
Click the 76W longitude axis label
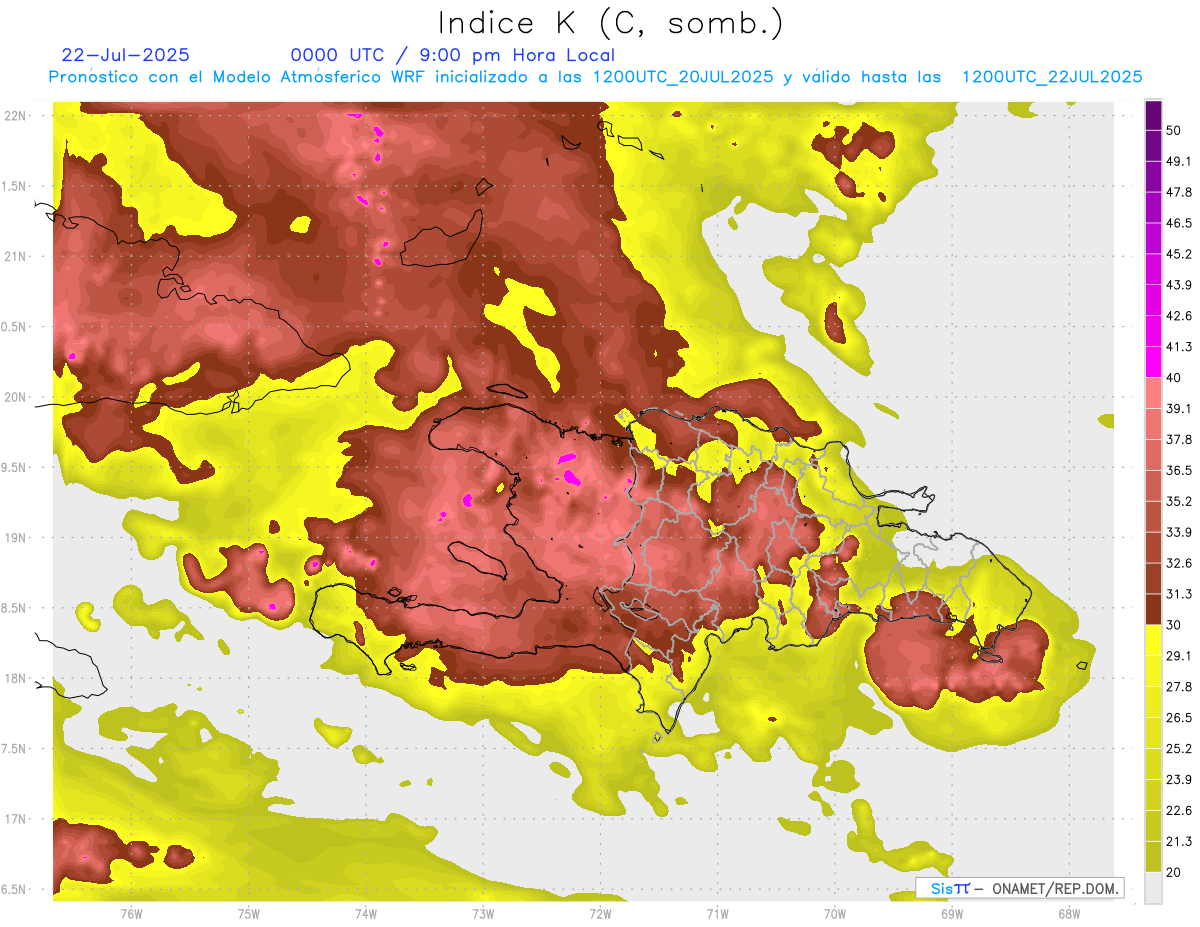point(131,913)
